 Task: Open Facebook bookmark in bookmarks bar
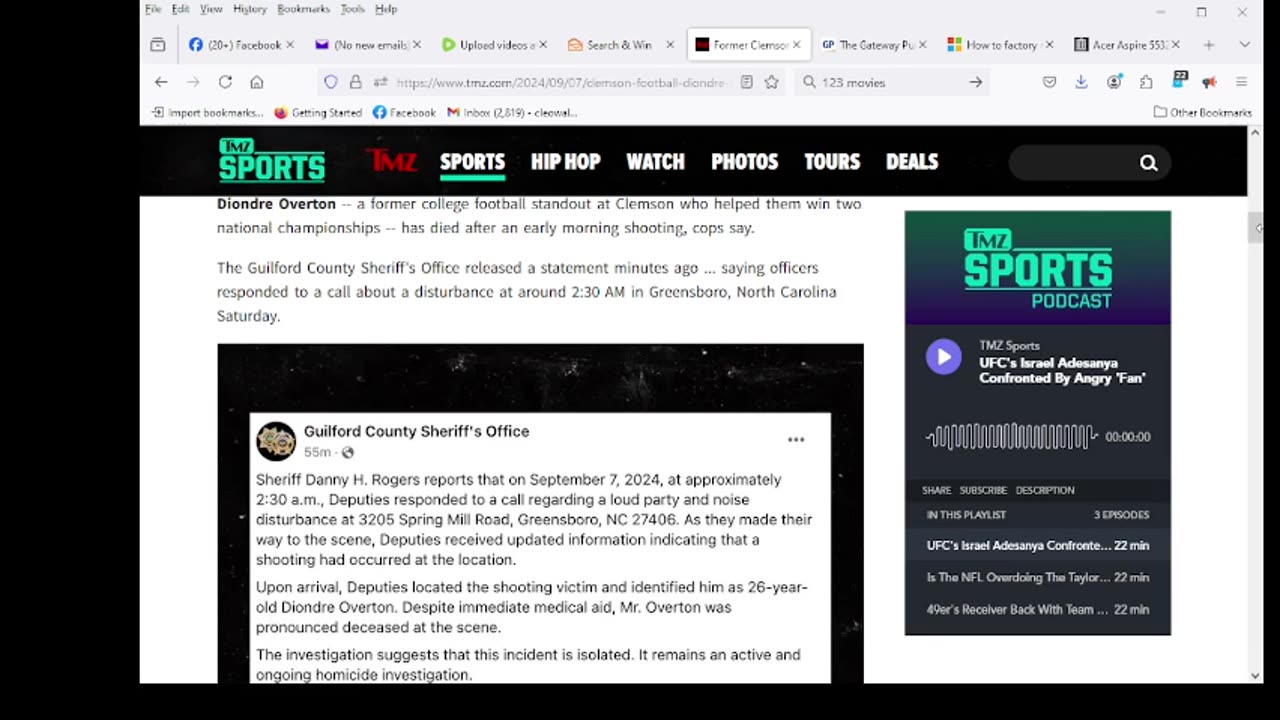(x=404, y=112)
